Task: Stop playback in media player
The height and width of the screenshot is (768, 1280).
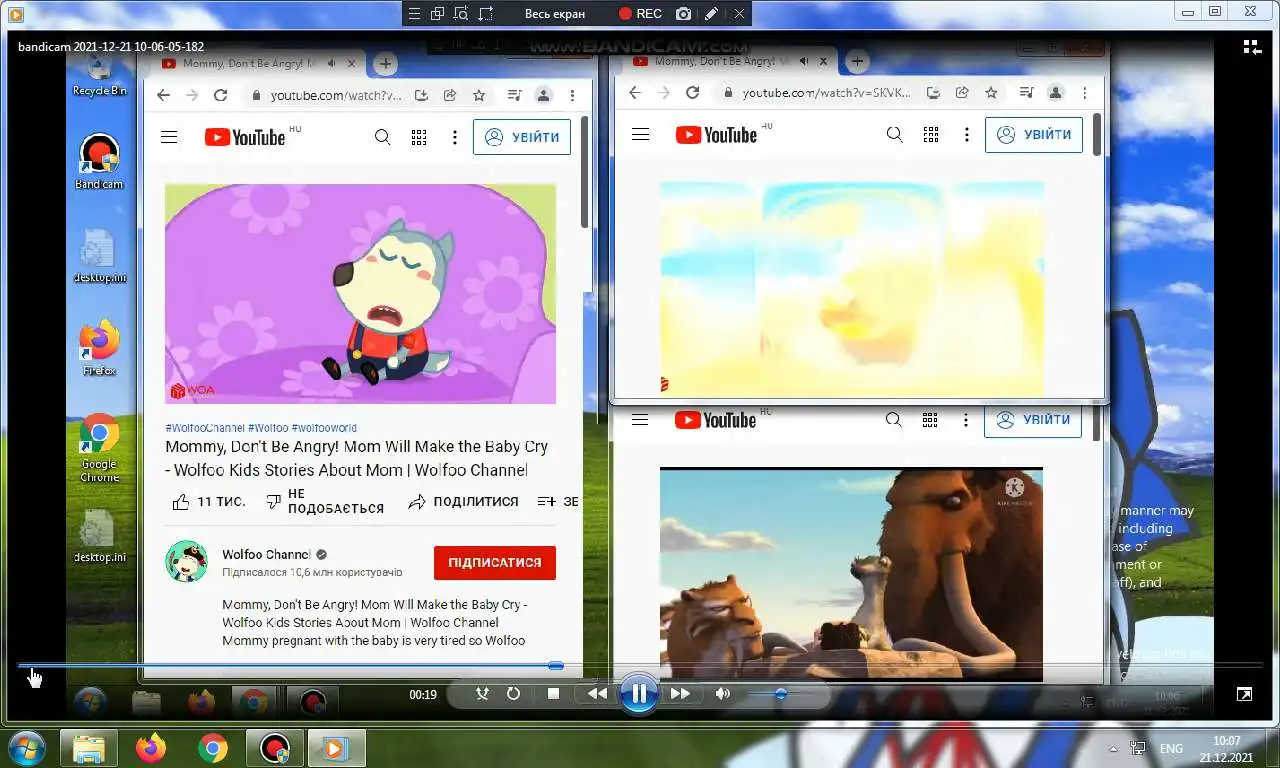Action: pyautogui.click(x=553, y=693)
